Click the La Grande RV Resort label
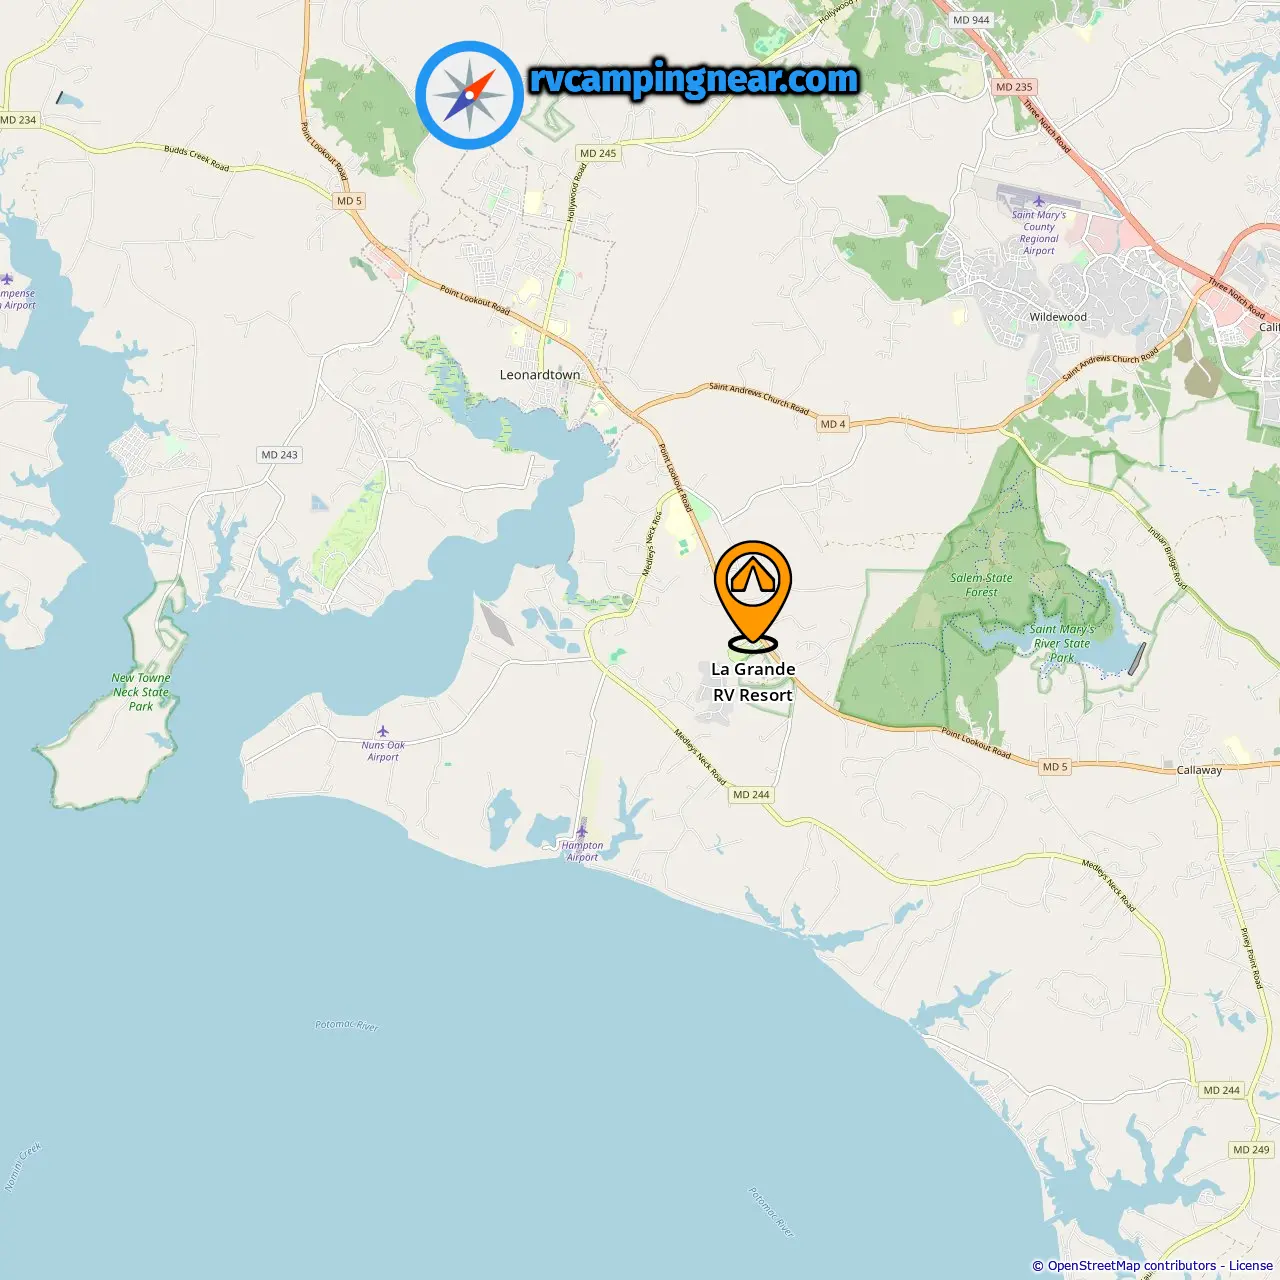Image resolution: width=1280 pixels, height=1280 pixels. (753, 682)
